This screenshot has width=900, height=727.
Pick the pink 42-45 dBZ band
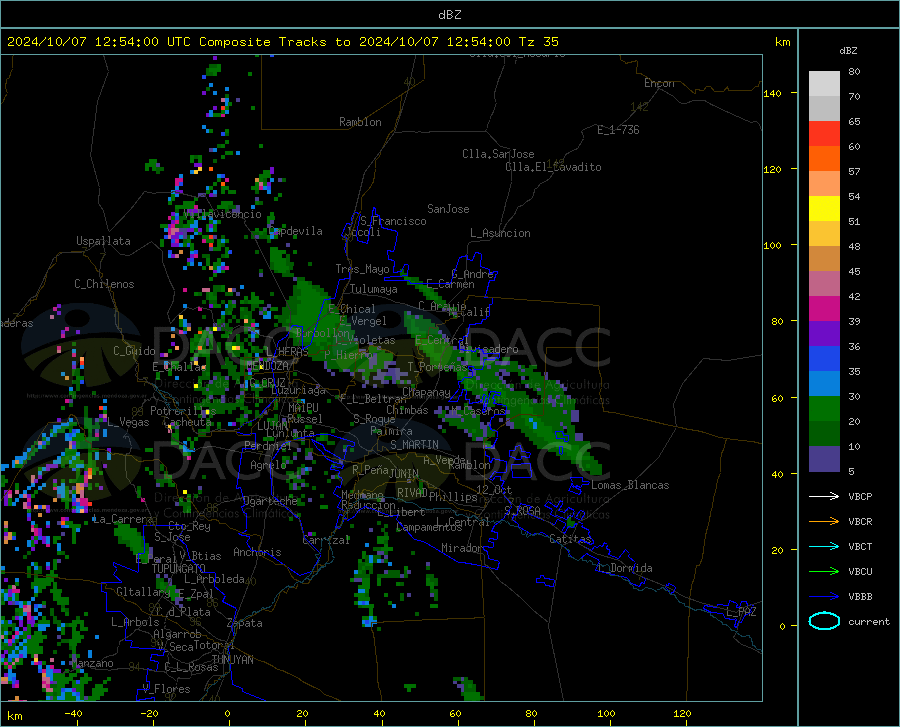(824, 284)
